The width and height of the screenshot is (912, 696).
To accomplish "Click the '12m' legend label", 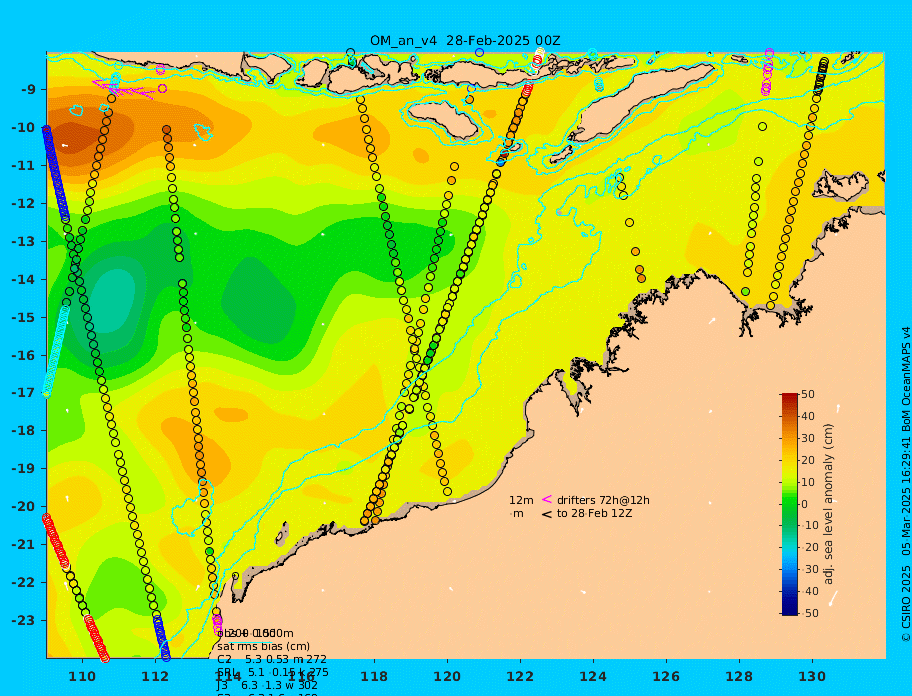I will (x=521, y=500).
